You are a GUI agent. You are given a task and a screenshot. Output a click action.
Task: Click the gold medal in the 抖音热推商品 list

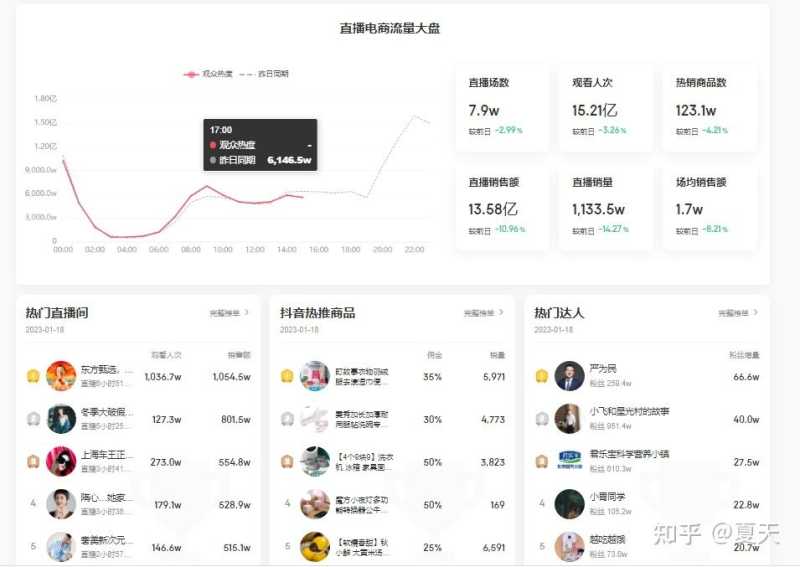coord(287,377)
